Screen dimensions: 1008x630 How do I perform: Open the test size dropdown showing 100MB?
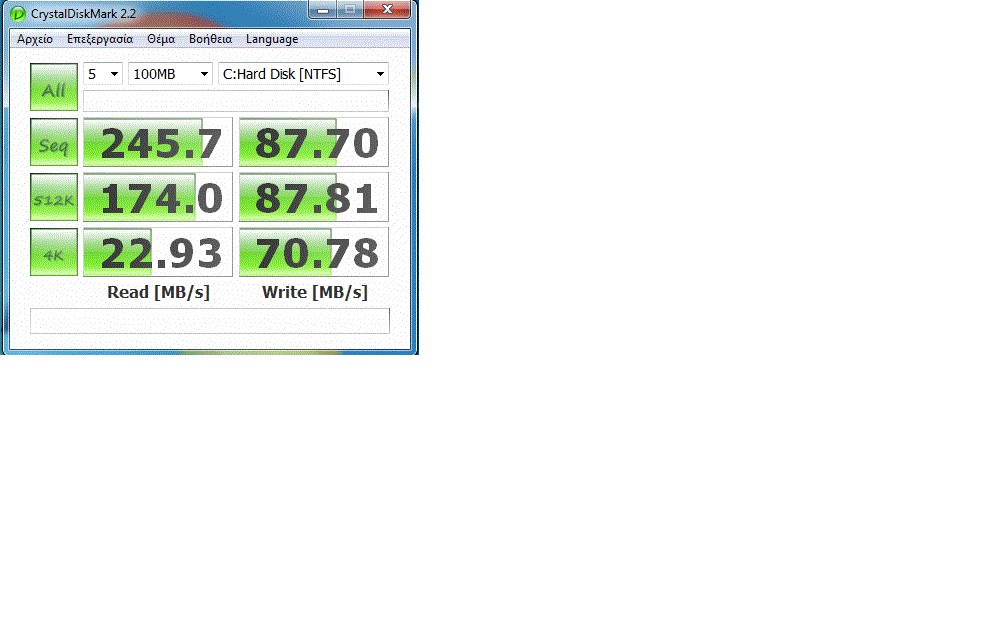pyautogui.click(x=170, y=74)
